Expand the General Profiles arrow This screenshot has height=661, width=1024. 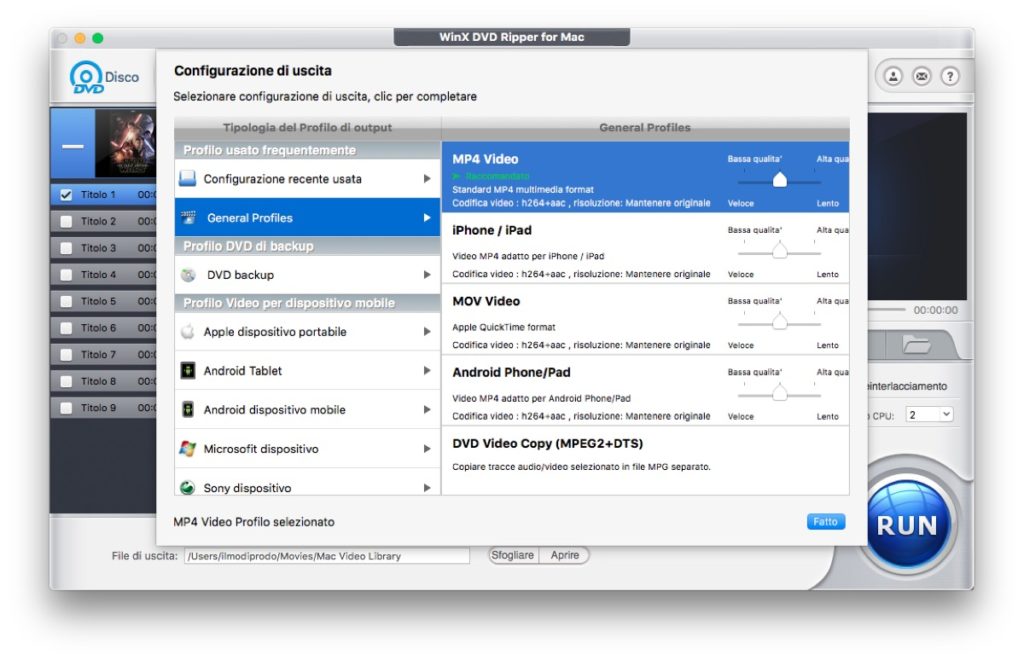pos(427,218)
